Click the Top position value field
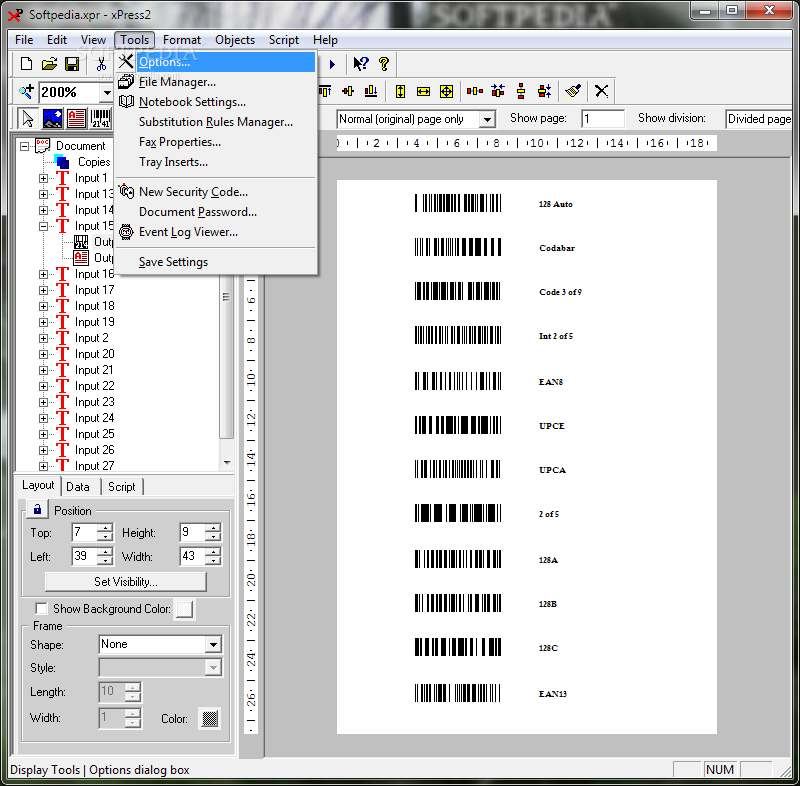 coord(84,533)
